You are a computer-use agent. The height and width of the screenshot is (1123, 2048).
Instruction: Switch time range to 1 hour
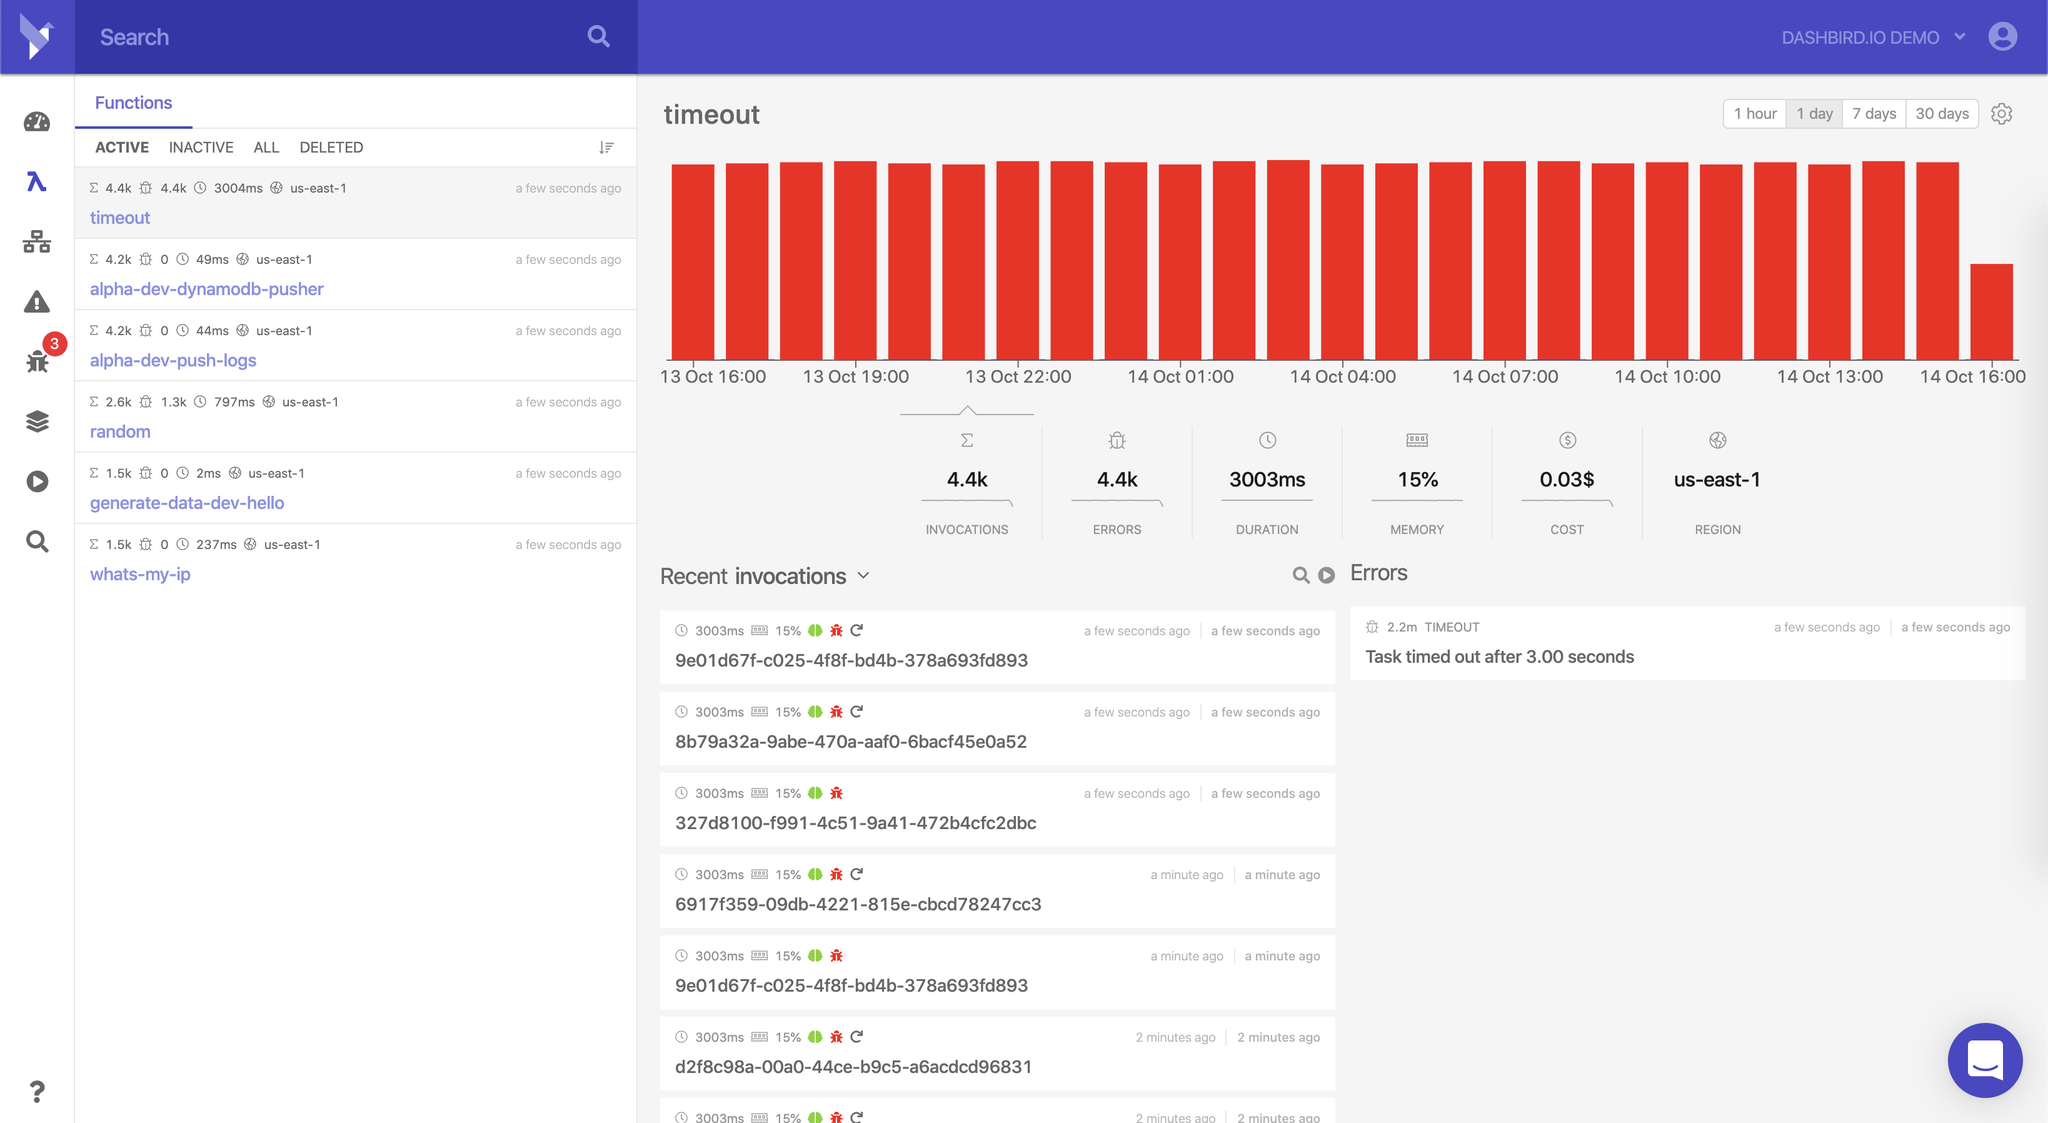(1754, 114)
